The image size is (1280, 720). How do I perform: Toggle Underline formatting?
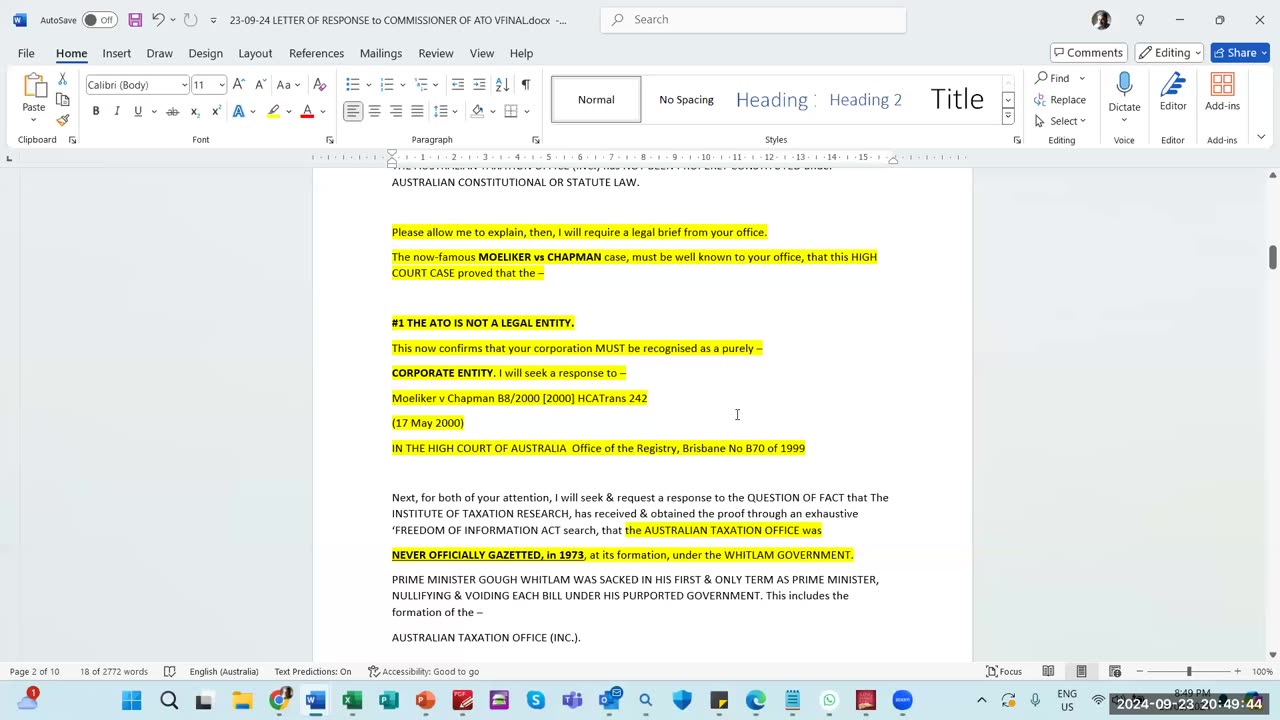[x=138, y=111]
